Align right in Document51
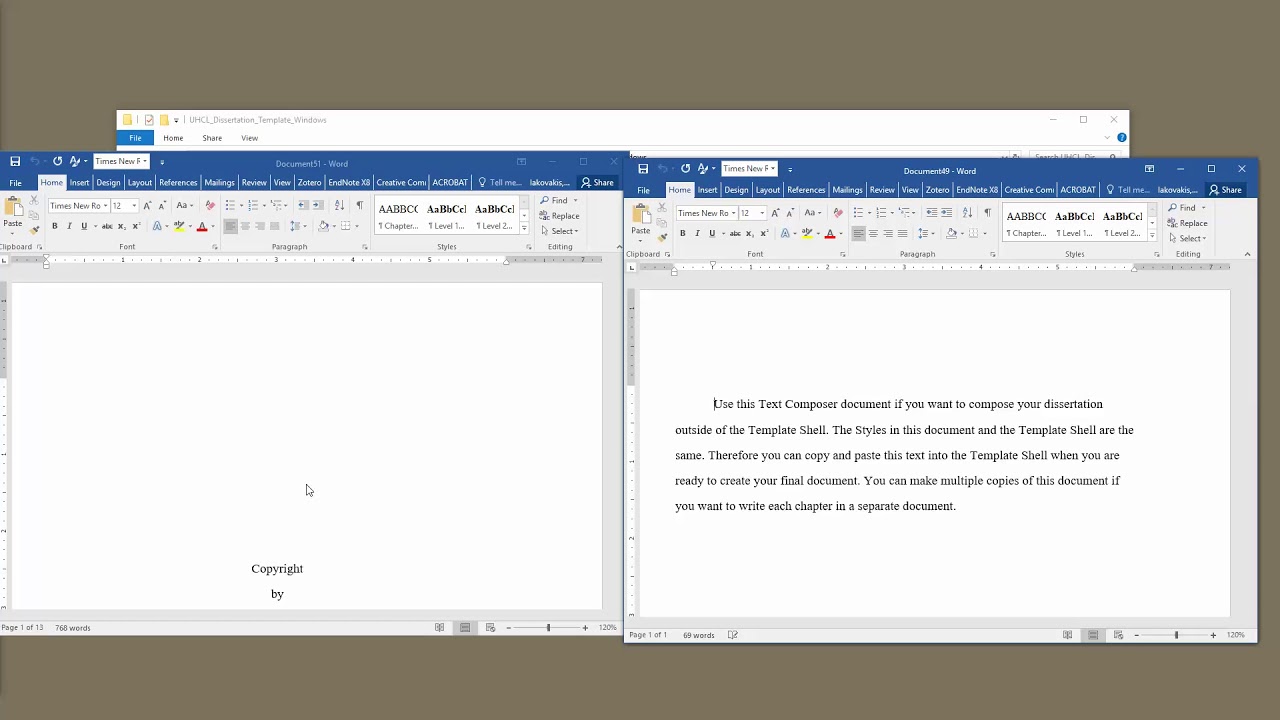 point(260,226)
